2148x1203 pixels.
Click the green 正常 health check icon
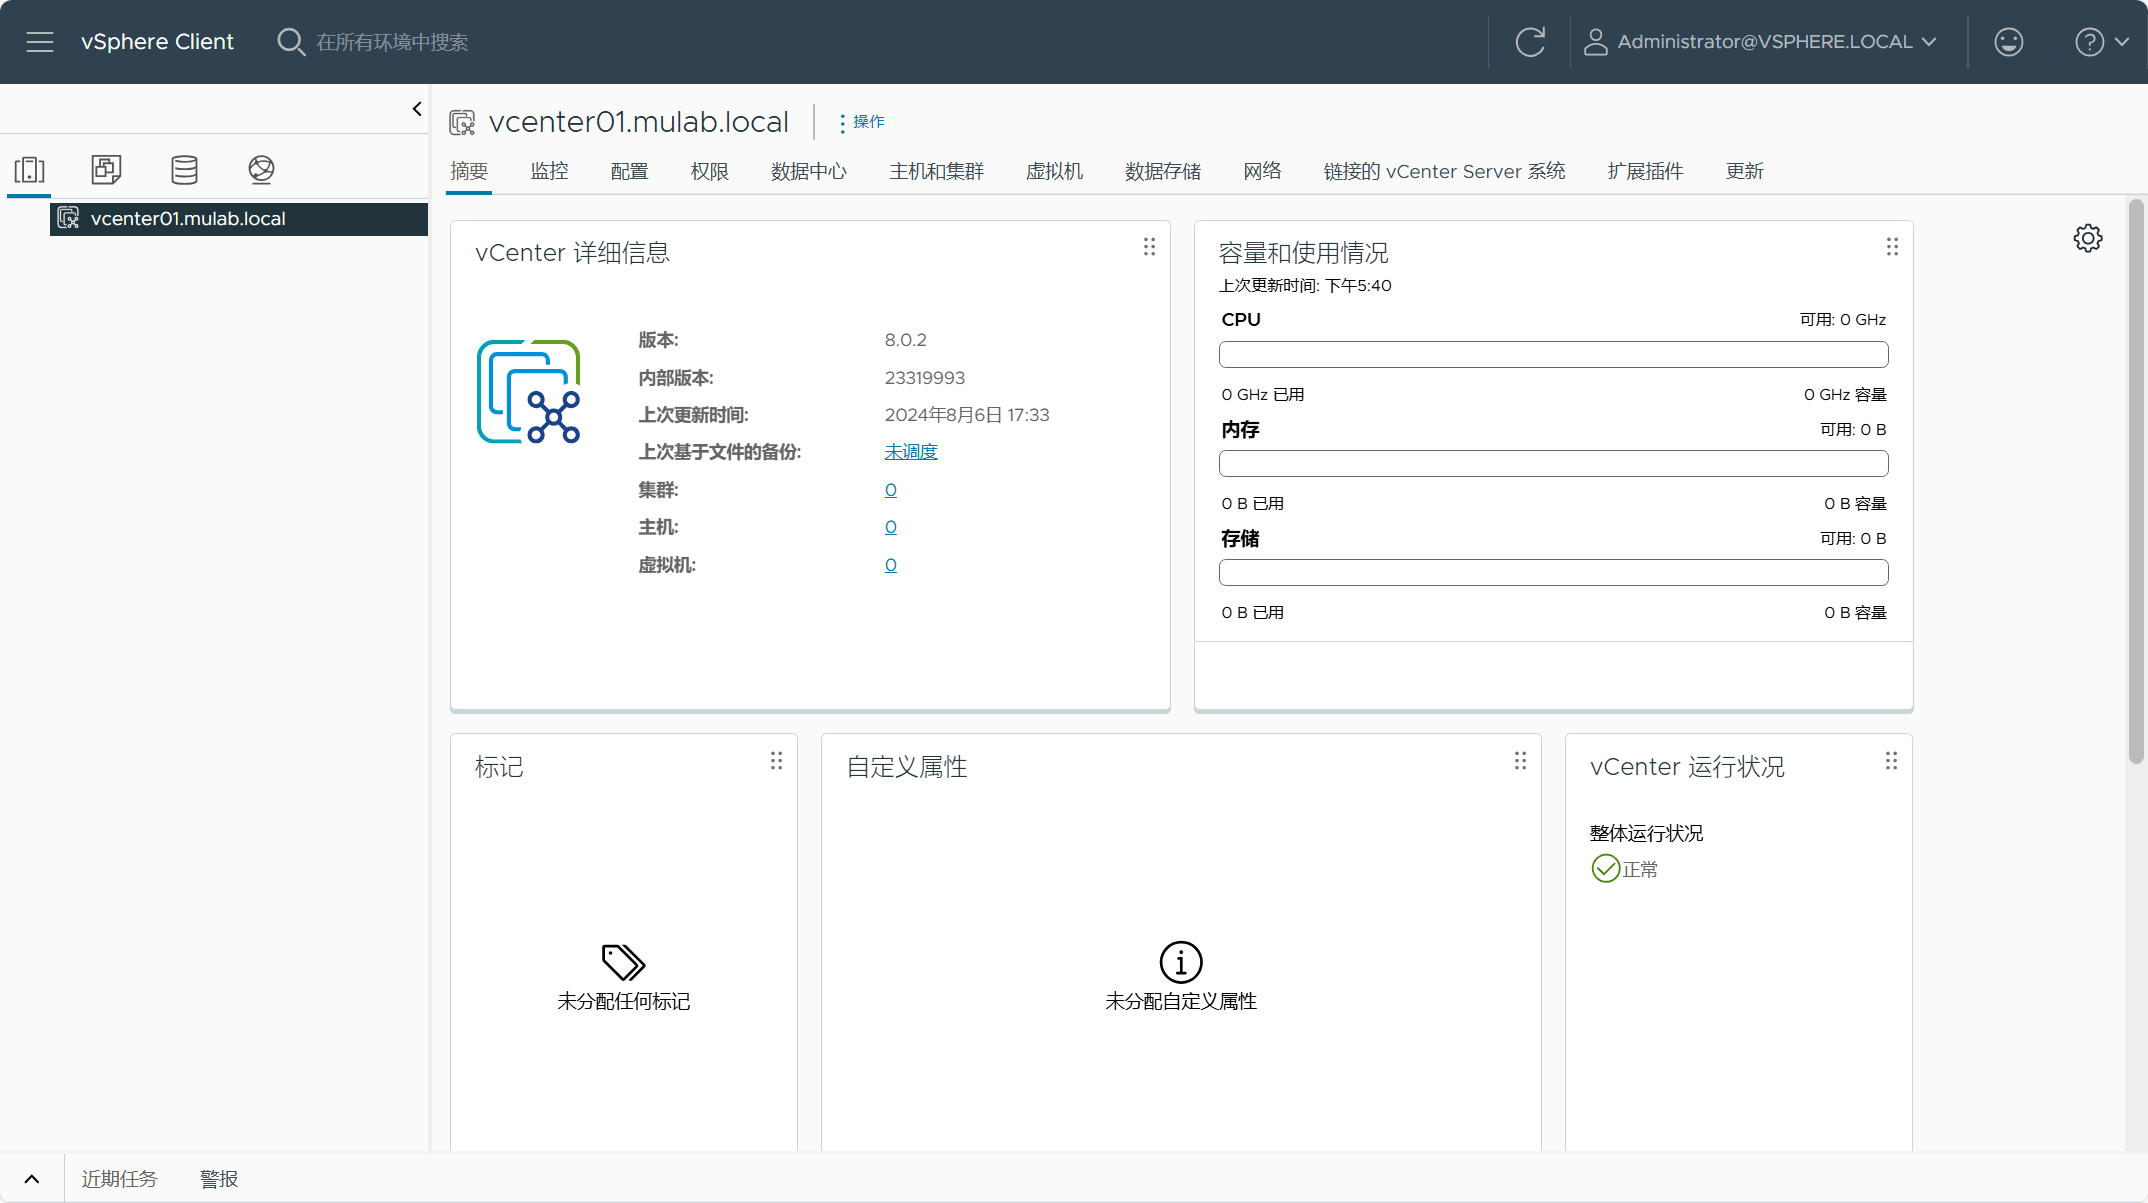[x=1606, y=868]
